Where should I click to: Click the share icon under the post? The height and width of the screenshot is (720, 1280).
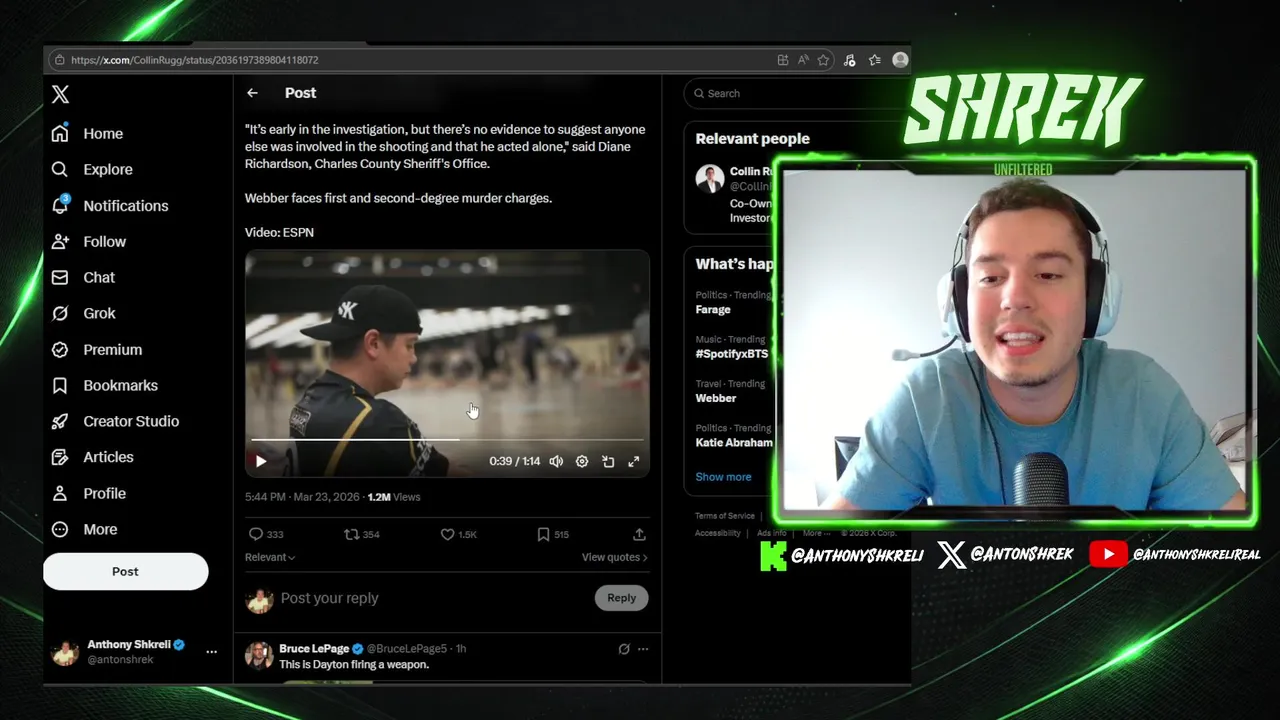click(x=640, y=534)
